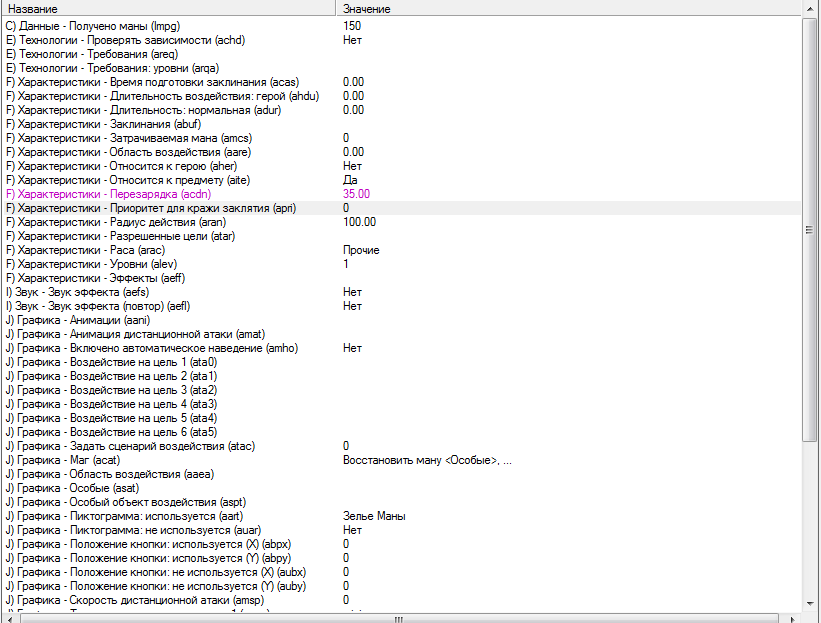Select row Длительность воздействия: герой (ahdu)
This screenshot has width=821, height=623.
[x=402, y=96]
